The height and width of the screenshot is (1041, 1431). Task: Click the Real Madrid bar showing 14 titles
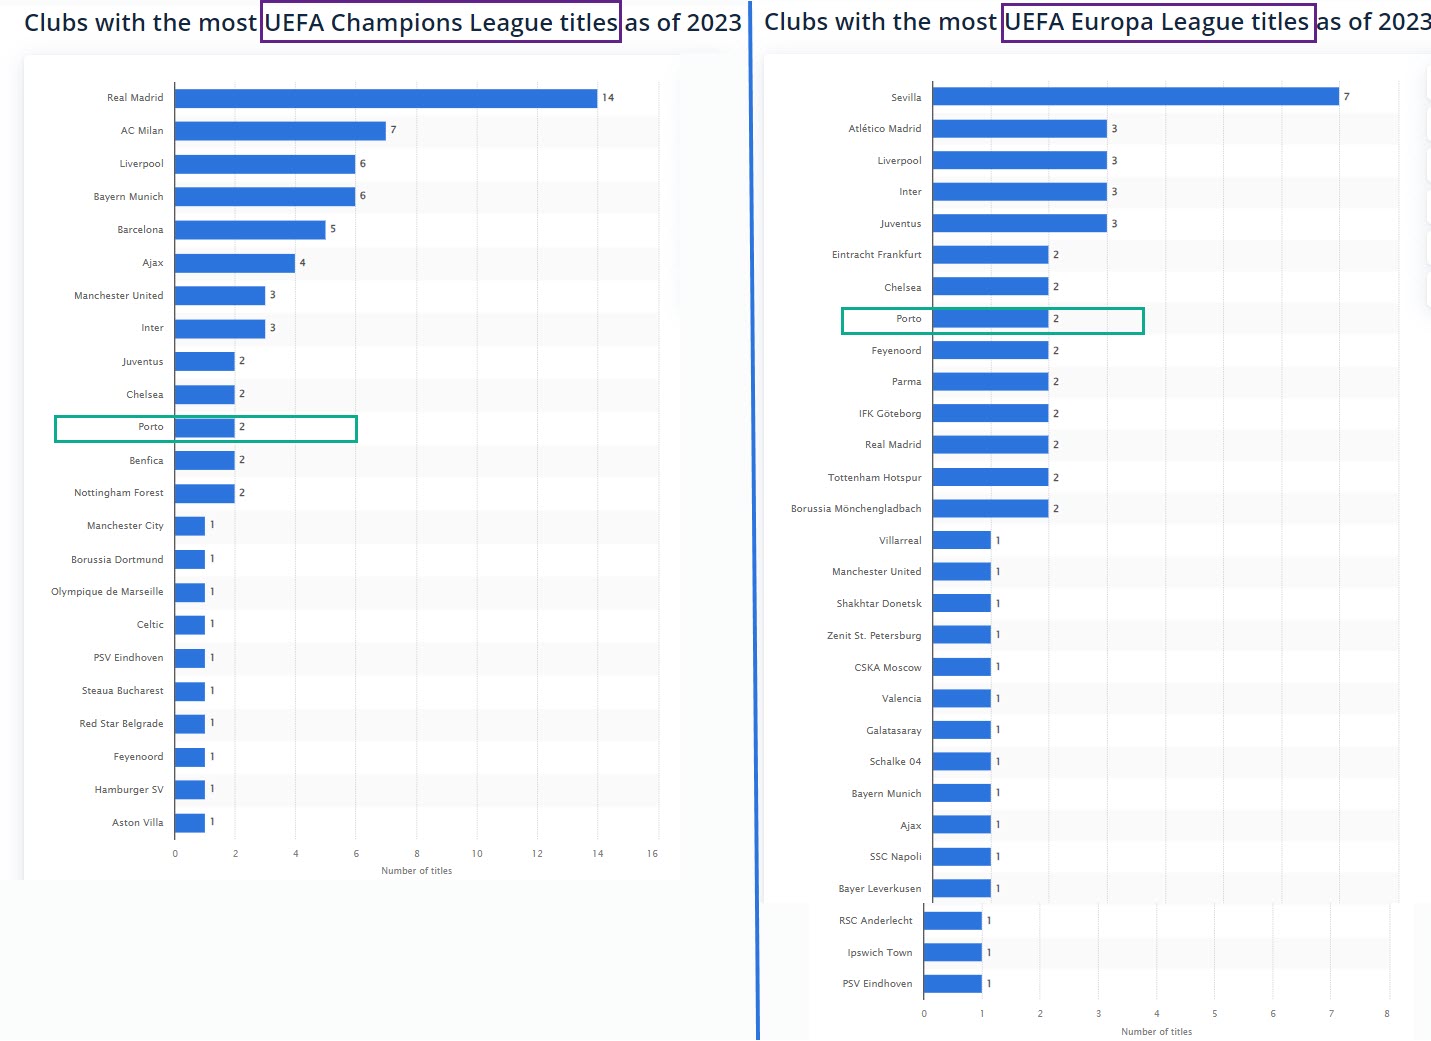pos(386,98)
